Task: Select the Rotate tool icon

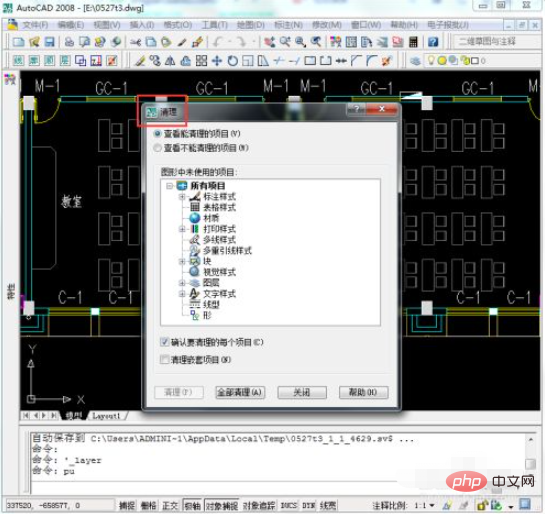Action: coord(233,61)
